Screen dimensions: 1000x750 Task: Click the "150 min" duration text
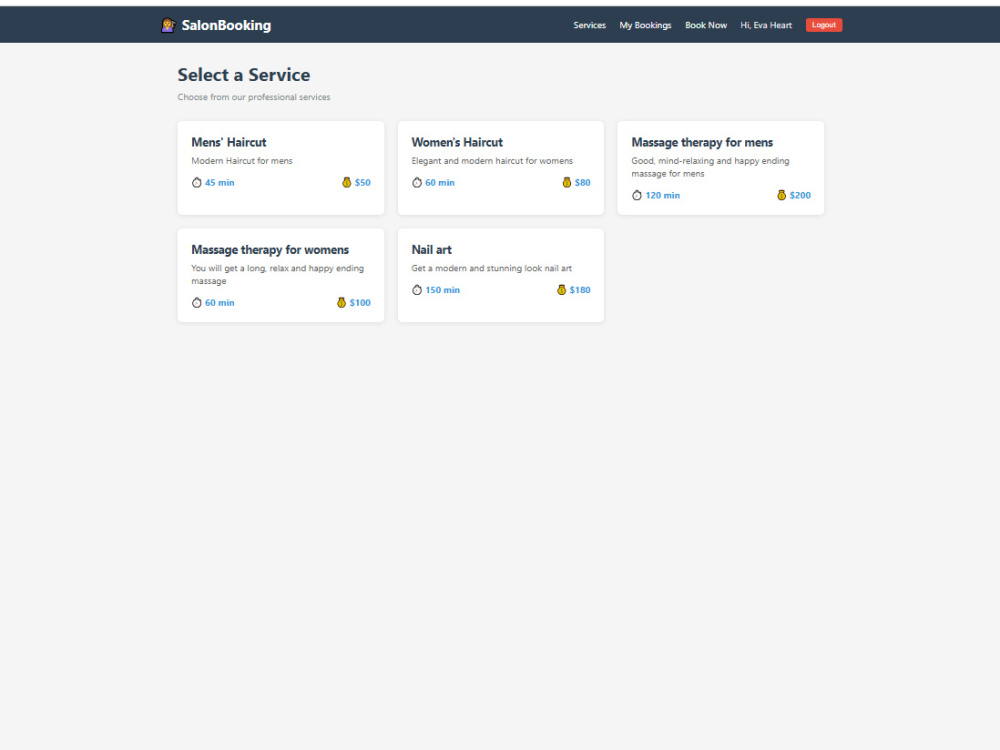(443, 290)
